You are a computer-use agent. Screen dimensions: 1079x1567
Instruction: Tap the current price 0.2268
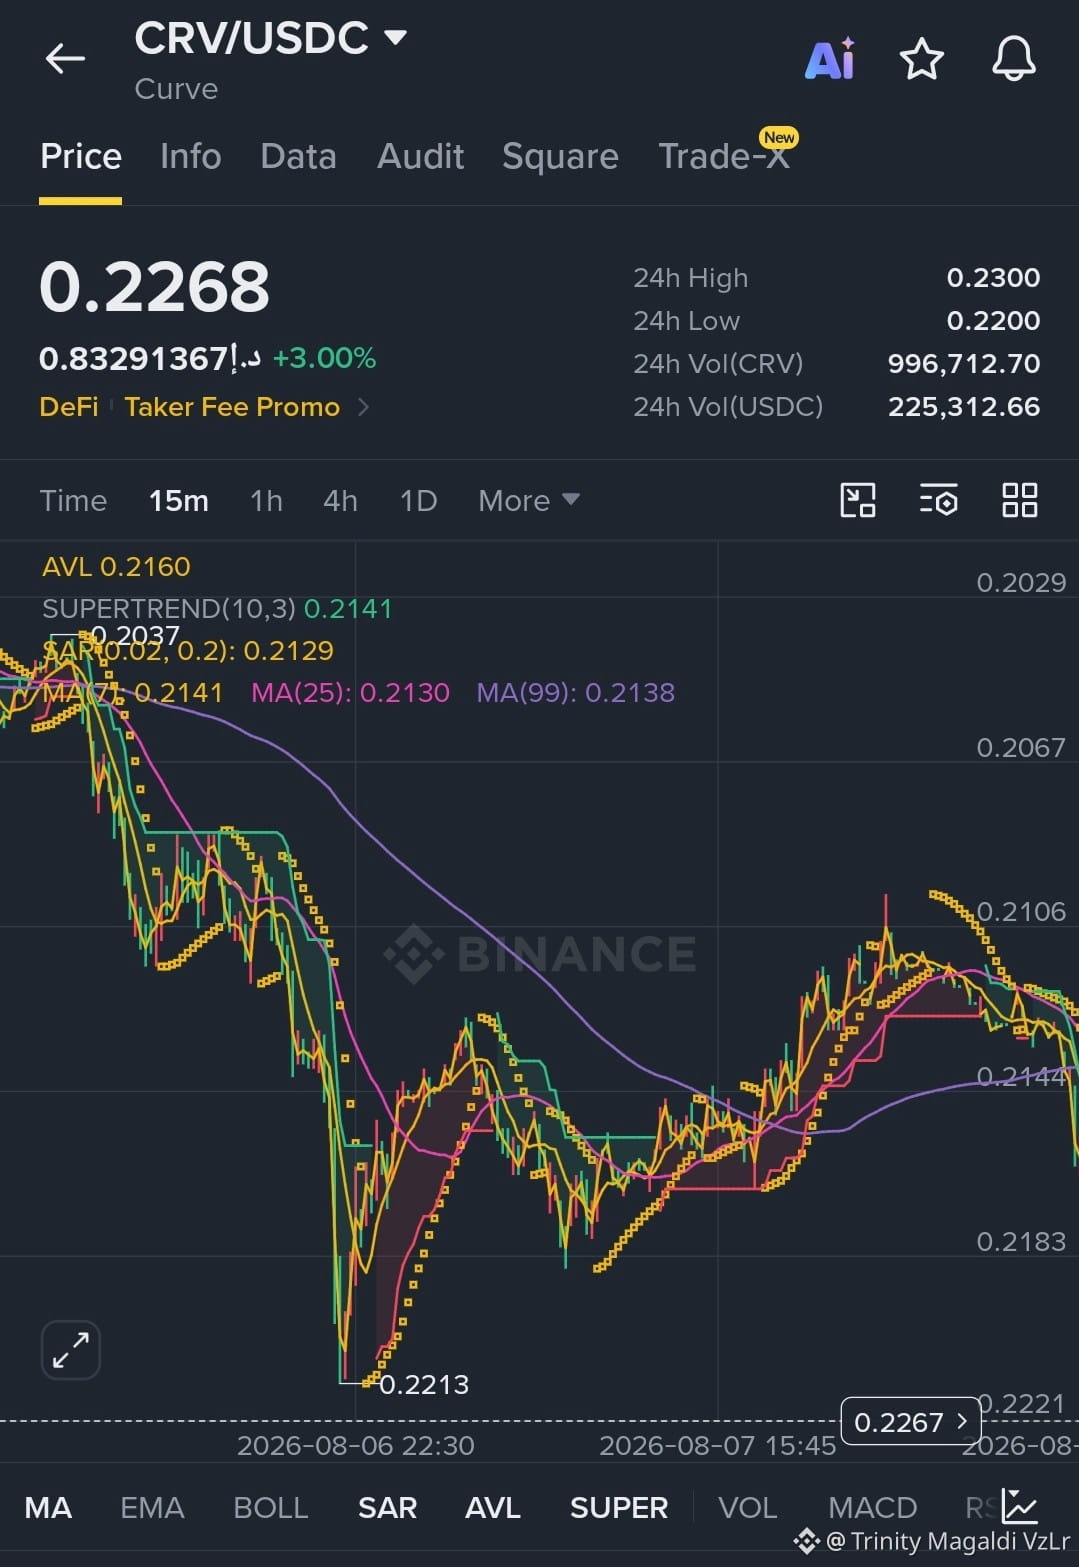click(x=154, y=286)
